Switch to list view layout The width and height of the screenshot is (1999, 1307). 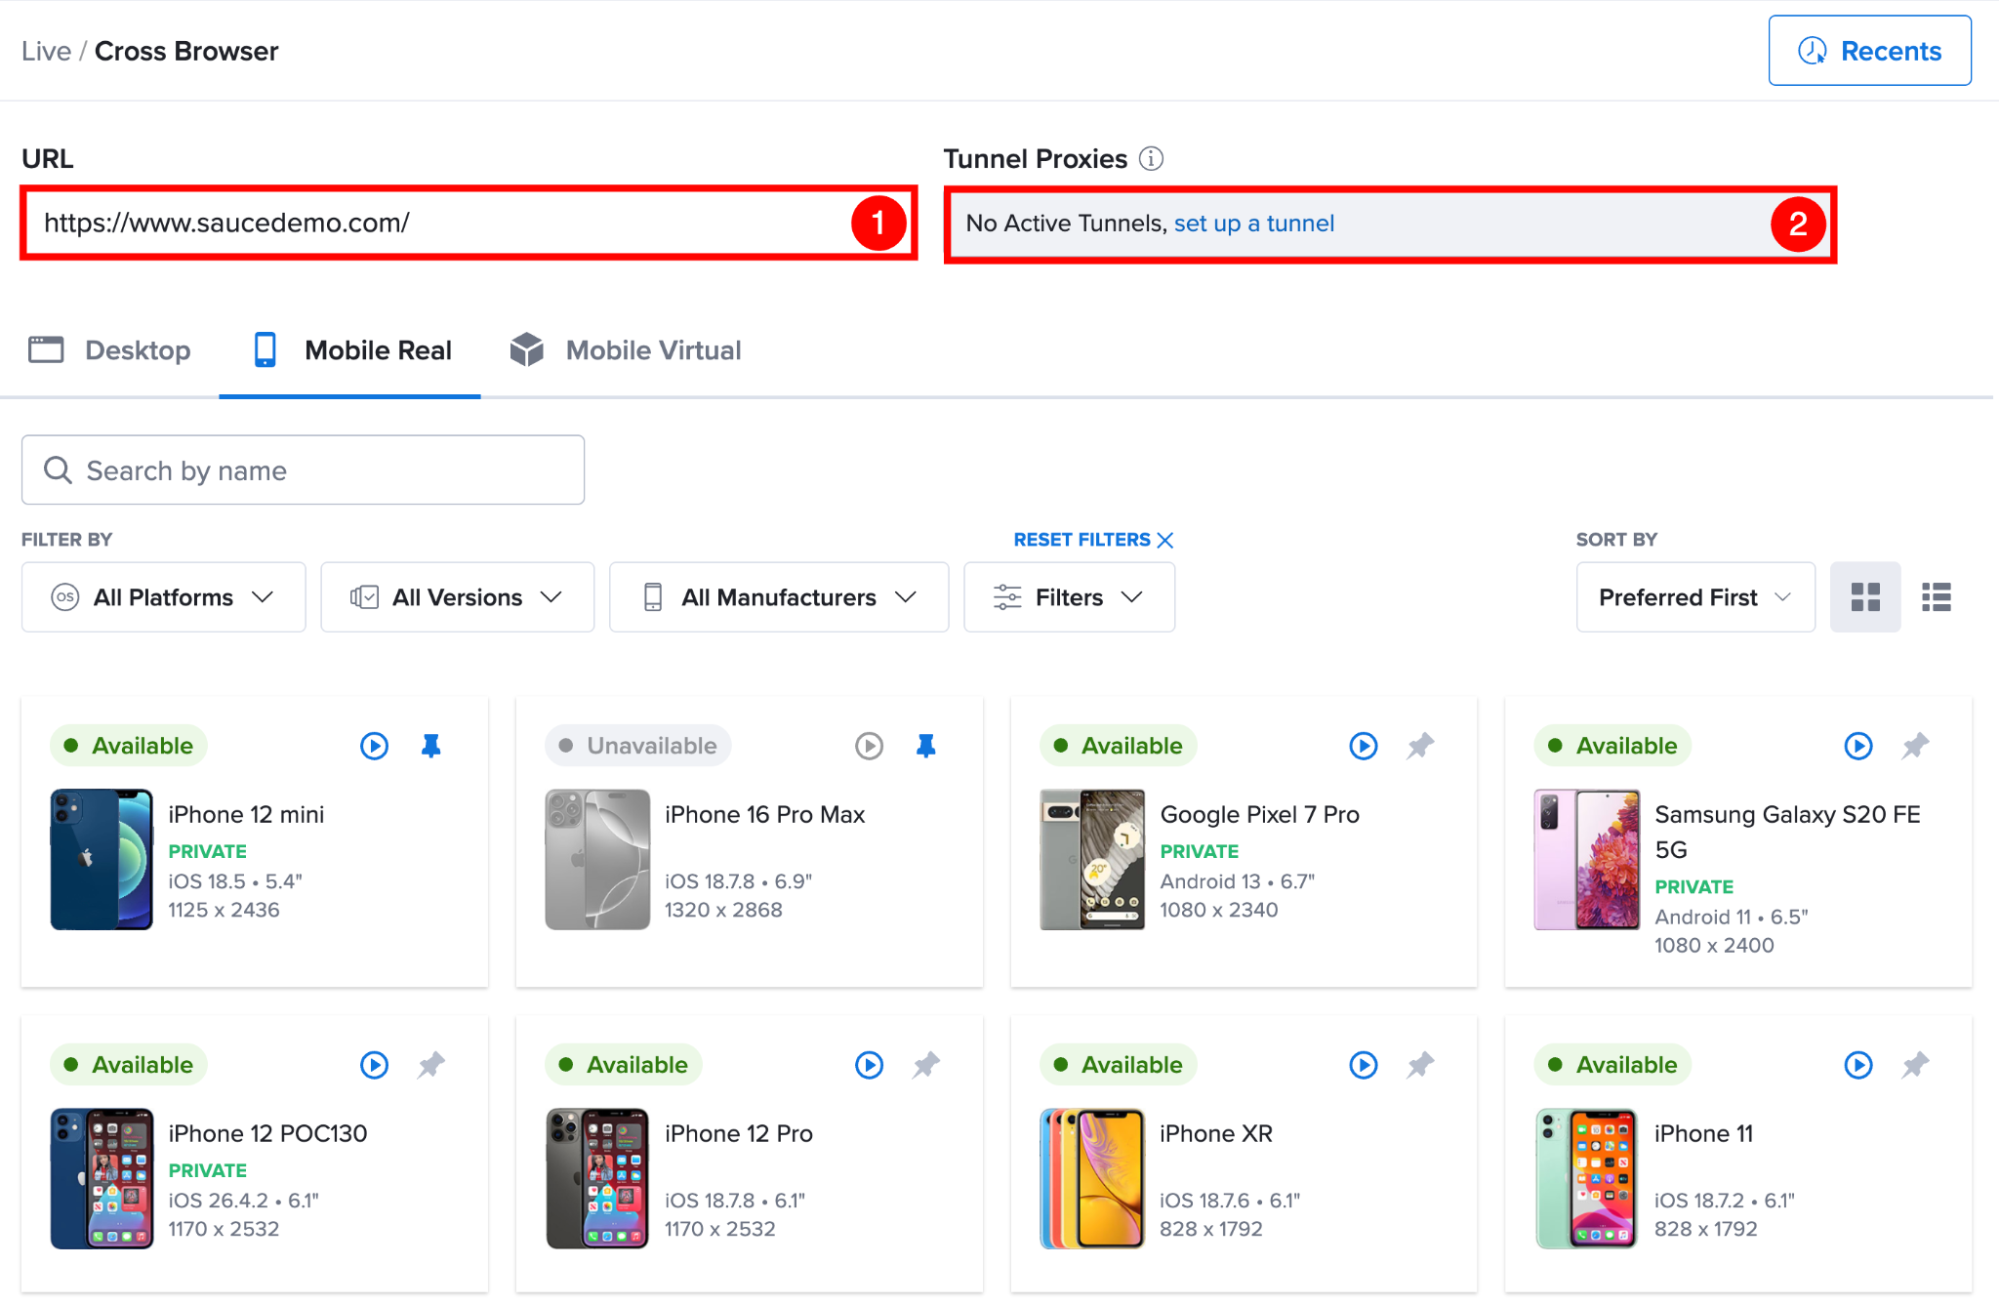pos(1936,597)
